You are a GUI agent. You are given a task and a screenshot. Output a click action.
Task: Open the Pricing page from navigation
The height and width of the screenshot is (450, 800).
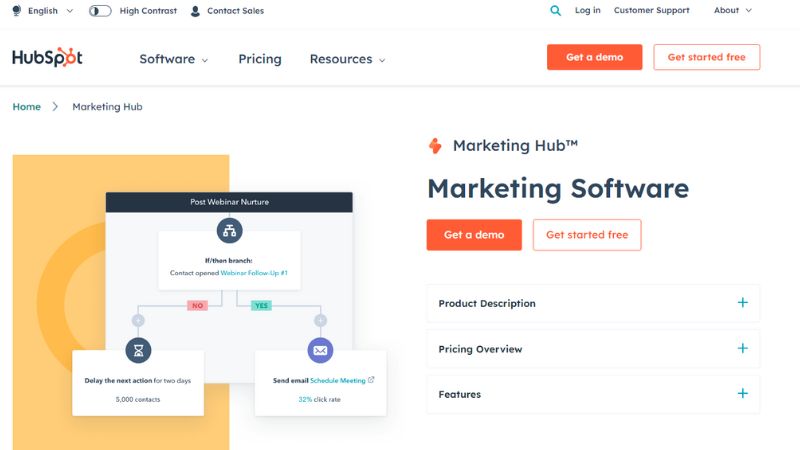tap(260, 59)
